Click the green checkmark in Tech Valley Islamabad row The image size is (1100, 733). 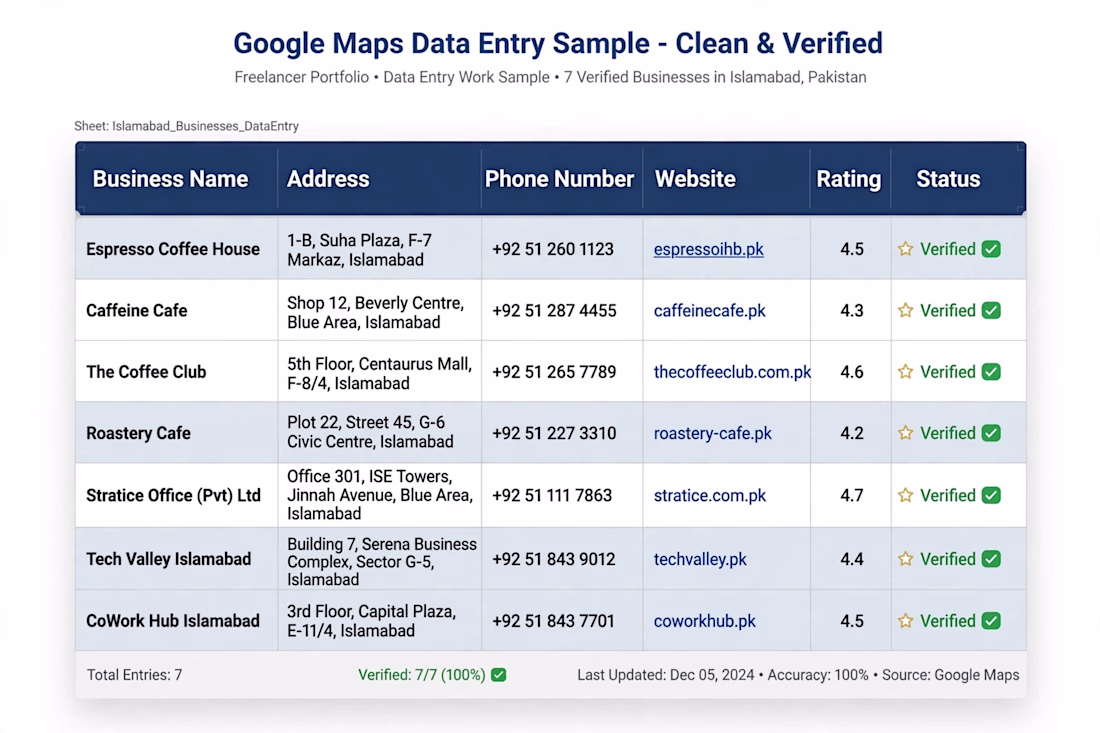click(991, 559)
